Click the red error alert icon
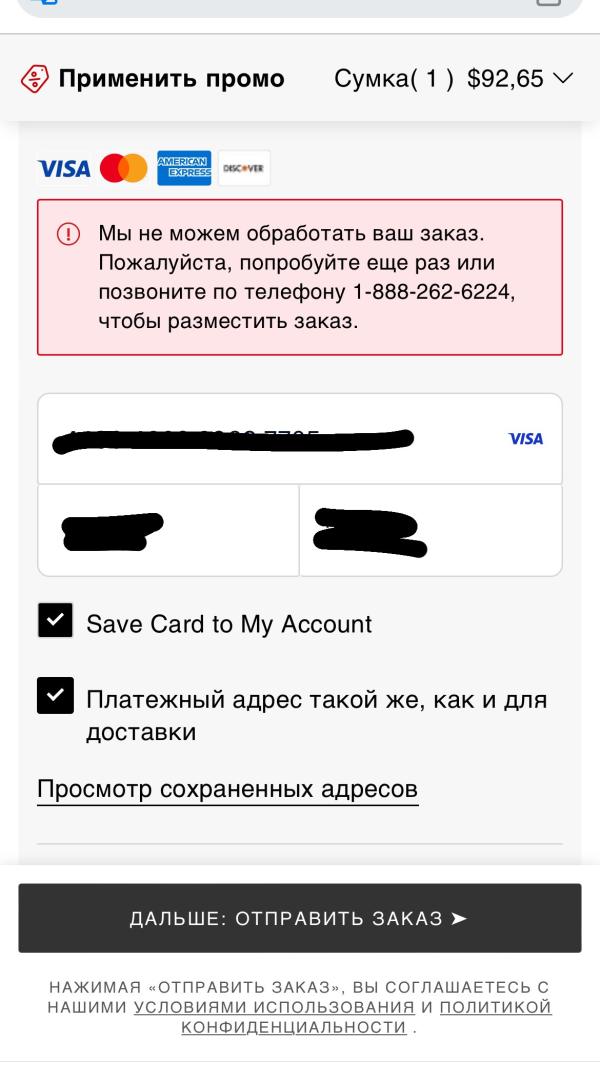 [68, 235]
